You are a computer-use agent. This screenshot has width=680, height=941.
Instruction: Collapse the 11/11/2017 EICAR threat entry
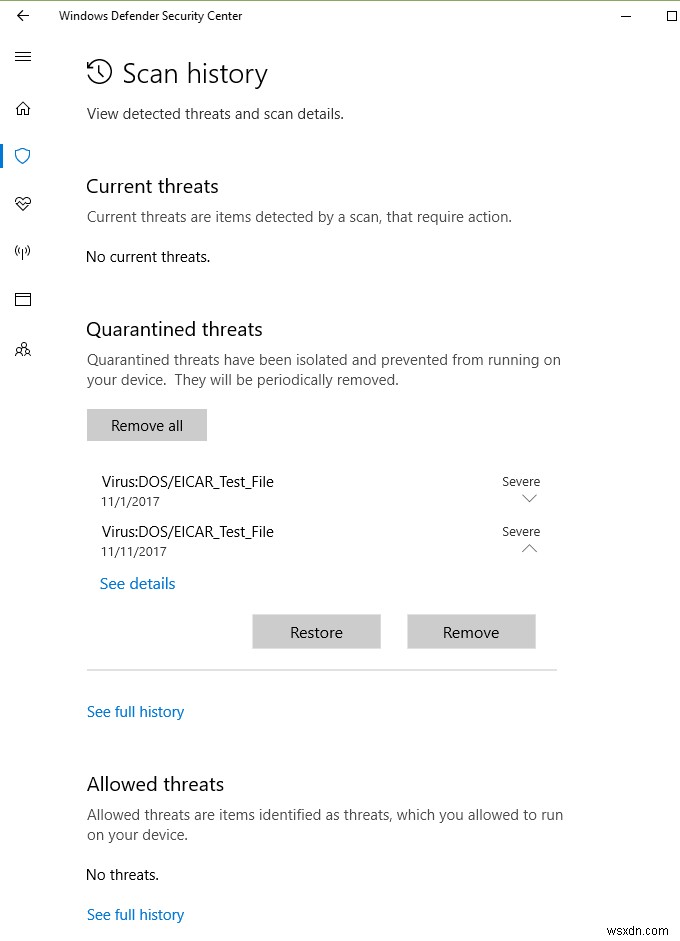click(x=529, y=548)
